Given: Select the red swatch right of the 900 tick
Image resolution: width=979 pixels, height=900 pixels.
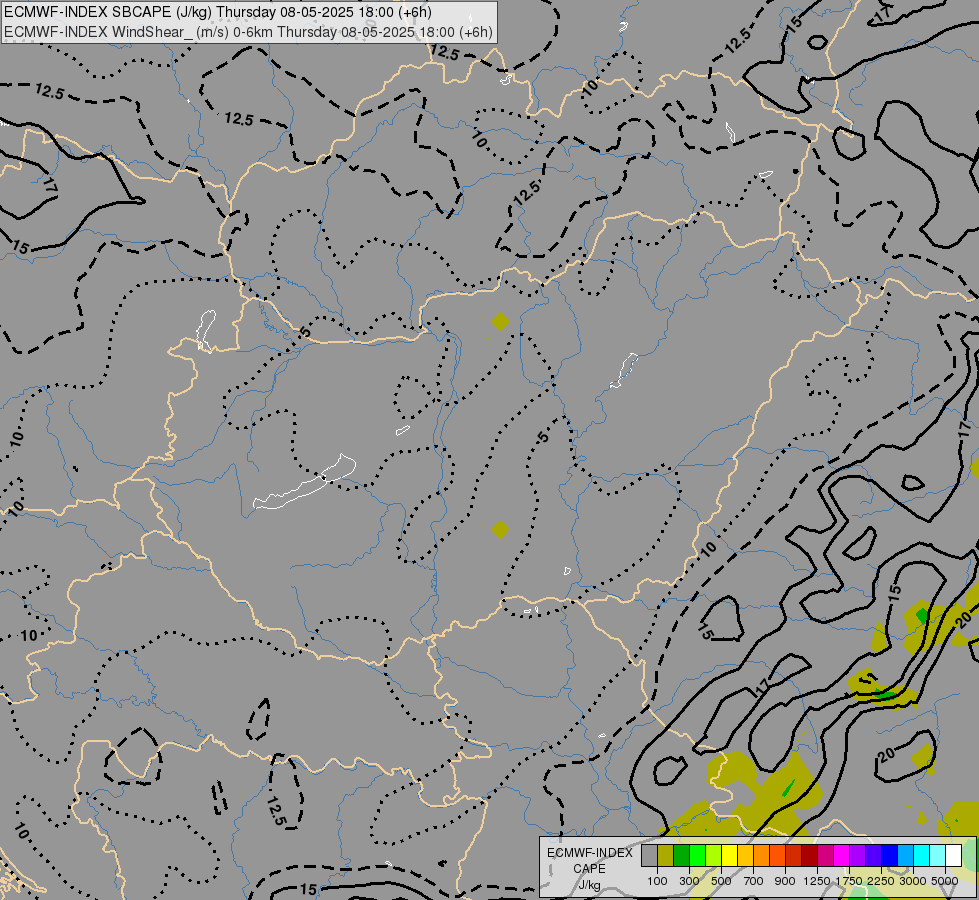Looking at the screenshot, I should point(794,856).
